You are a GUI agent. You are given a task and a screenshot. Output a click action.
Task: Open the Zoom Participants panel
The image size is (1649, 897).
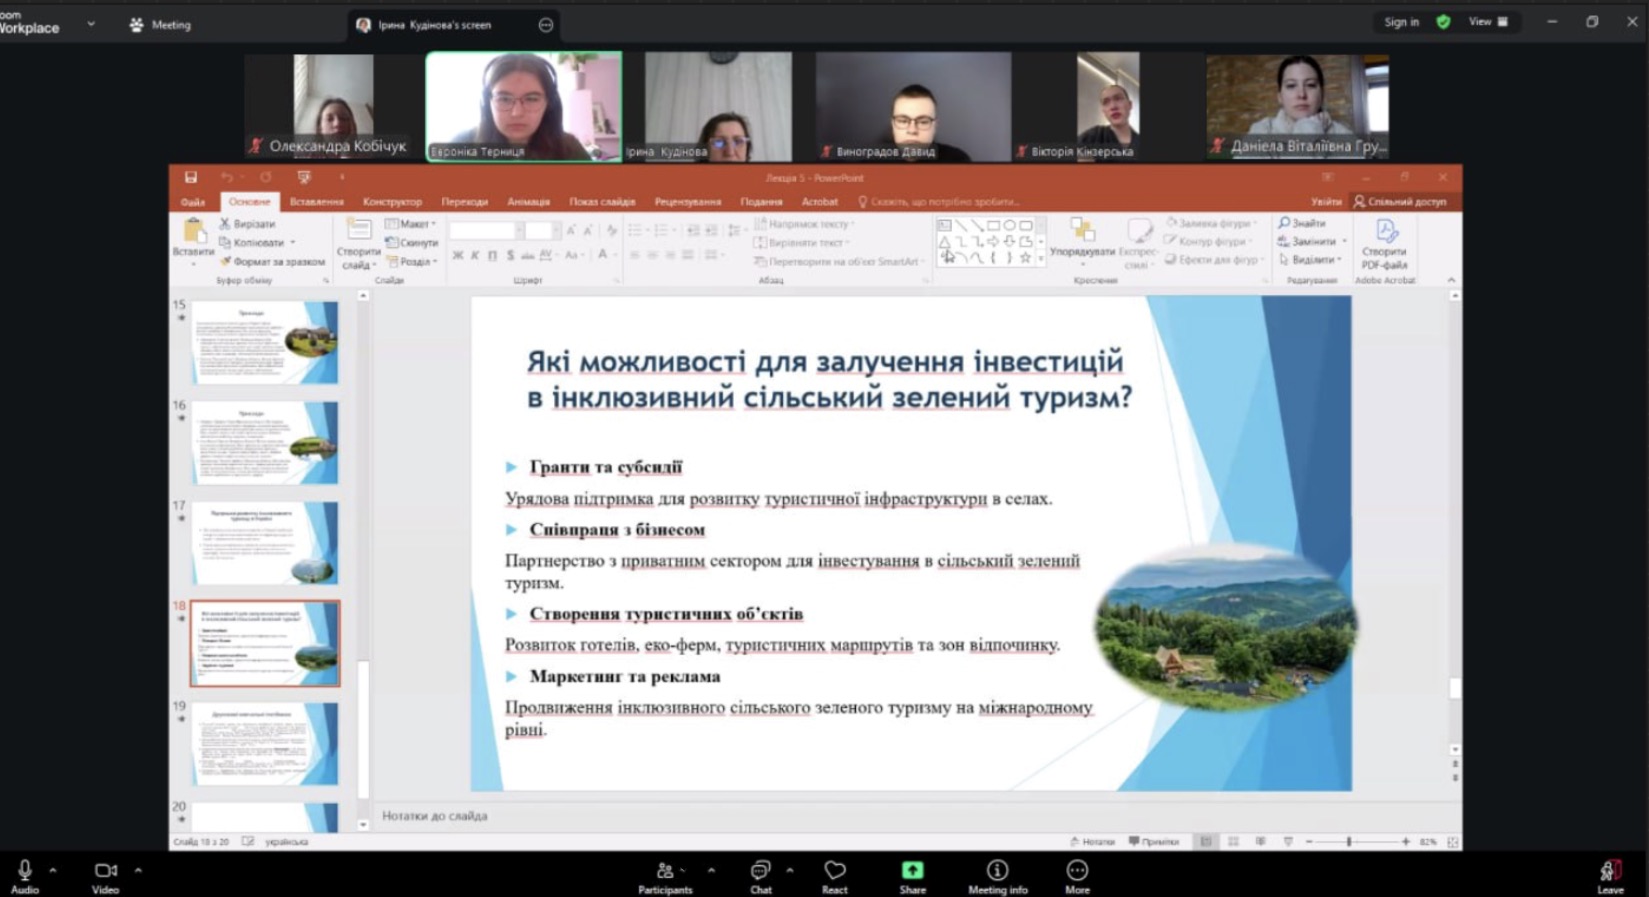tap(664, 875)
